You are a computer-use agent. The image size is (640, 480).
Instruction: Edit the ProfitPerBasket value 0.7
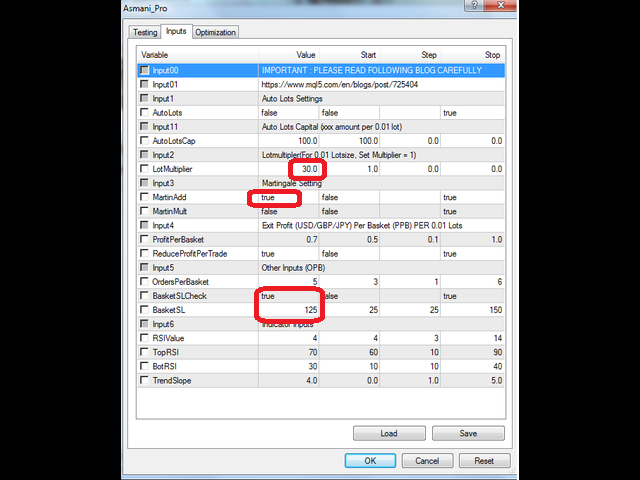[289, 240]
